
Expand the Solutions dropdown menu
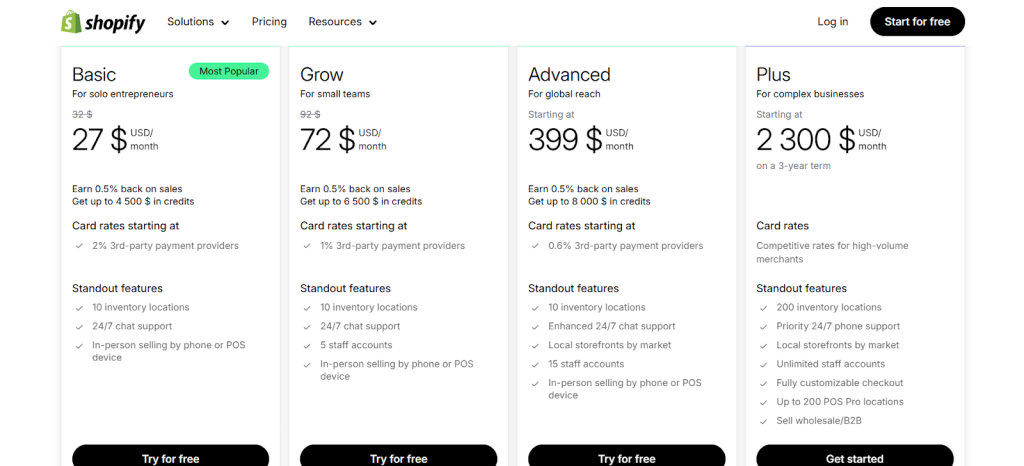(197, 22)
